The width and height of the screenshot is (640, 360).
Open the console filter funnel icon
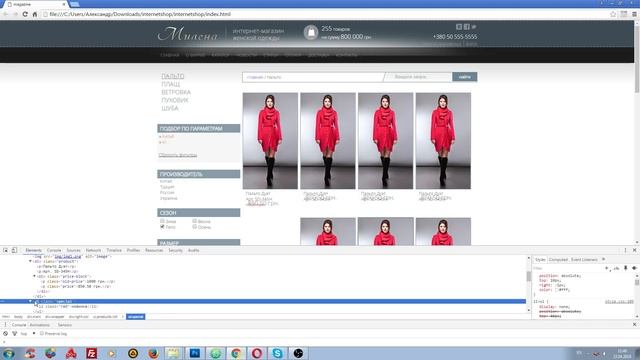(x=14, y=333)
